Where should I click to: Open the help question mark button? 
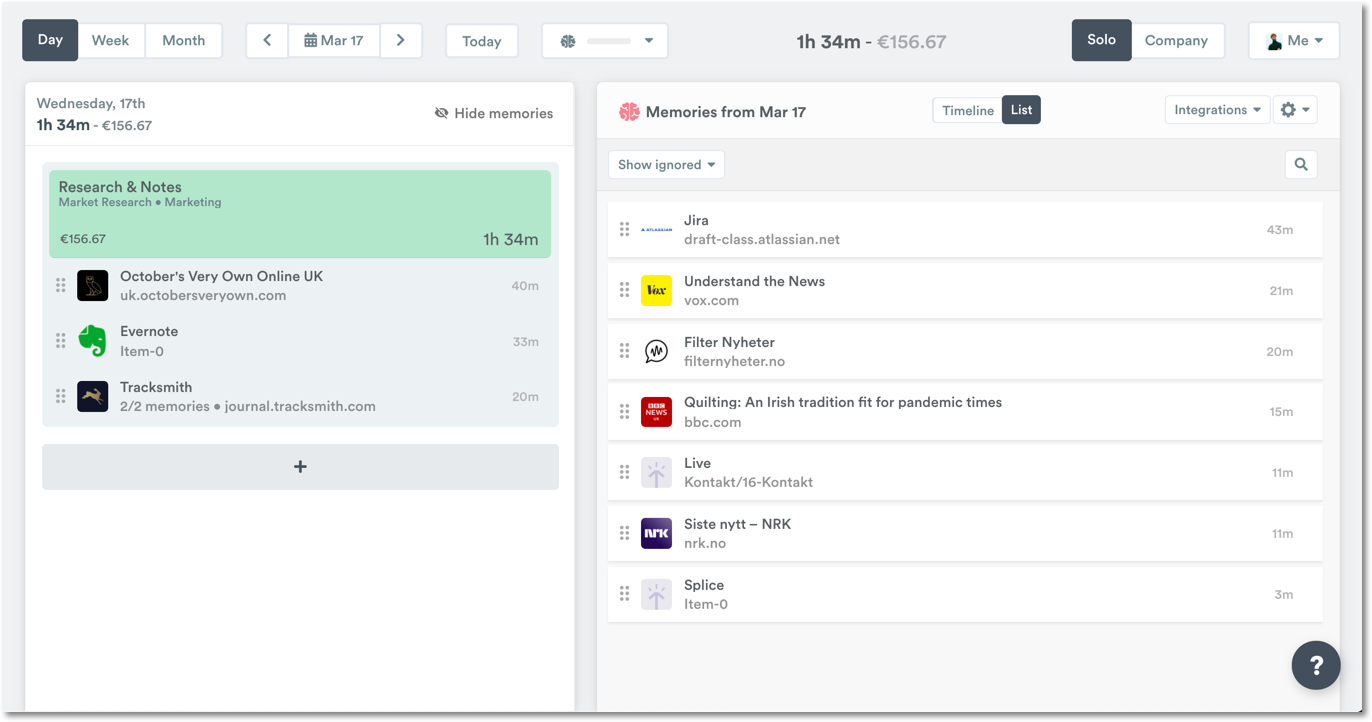(1316, 665)
